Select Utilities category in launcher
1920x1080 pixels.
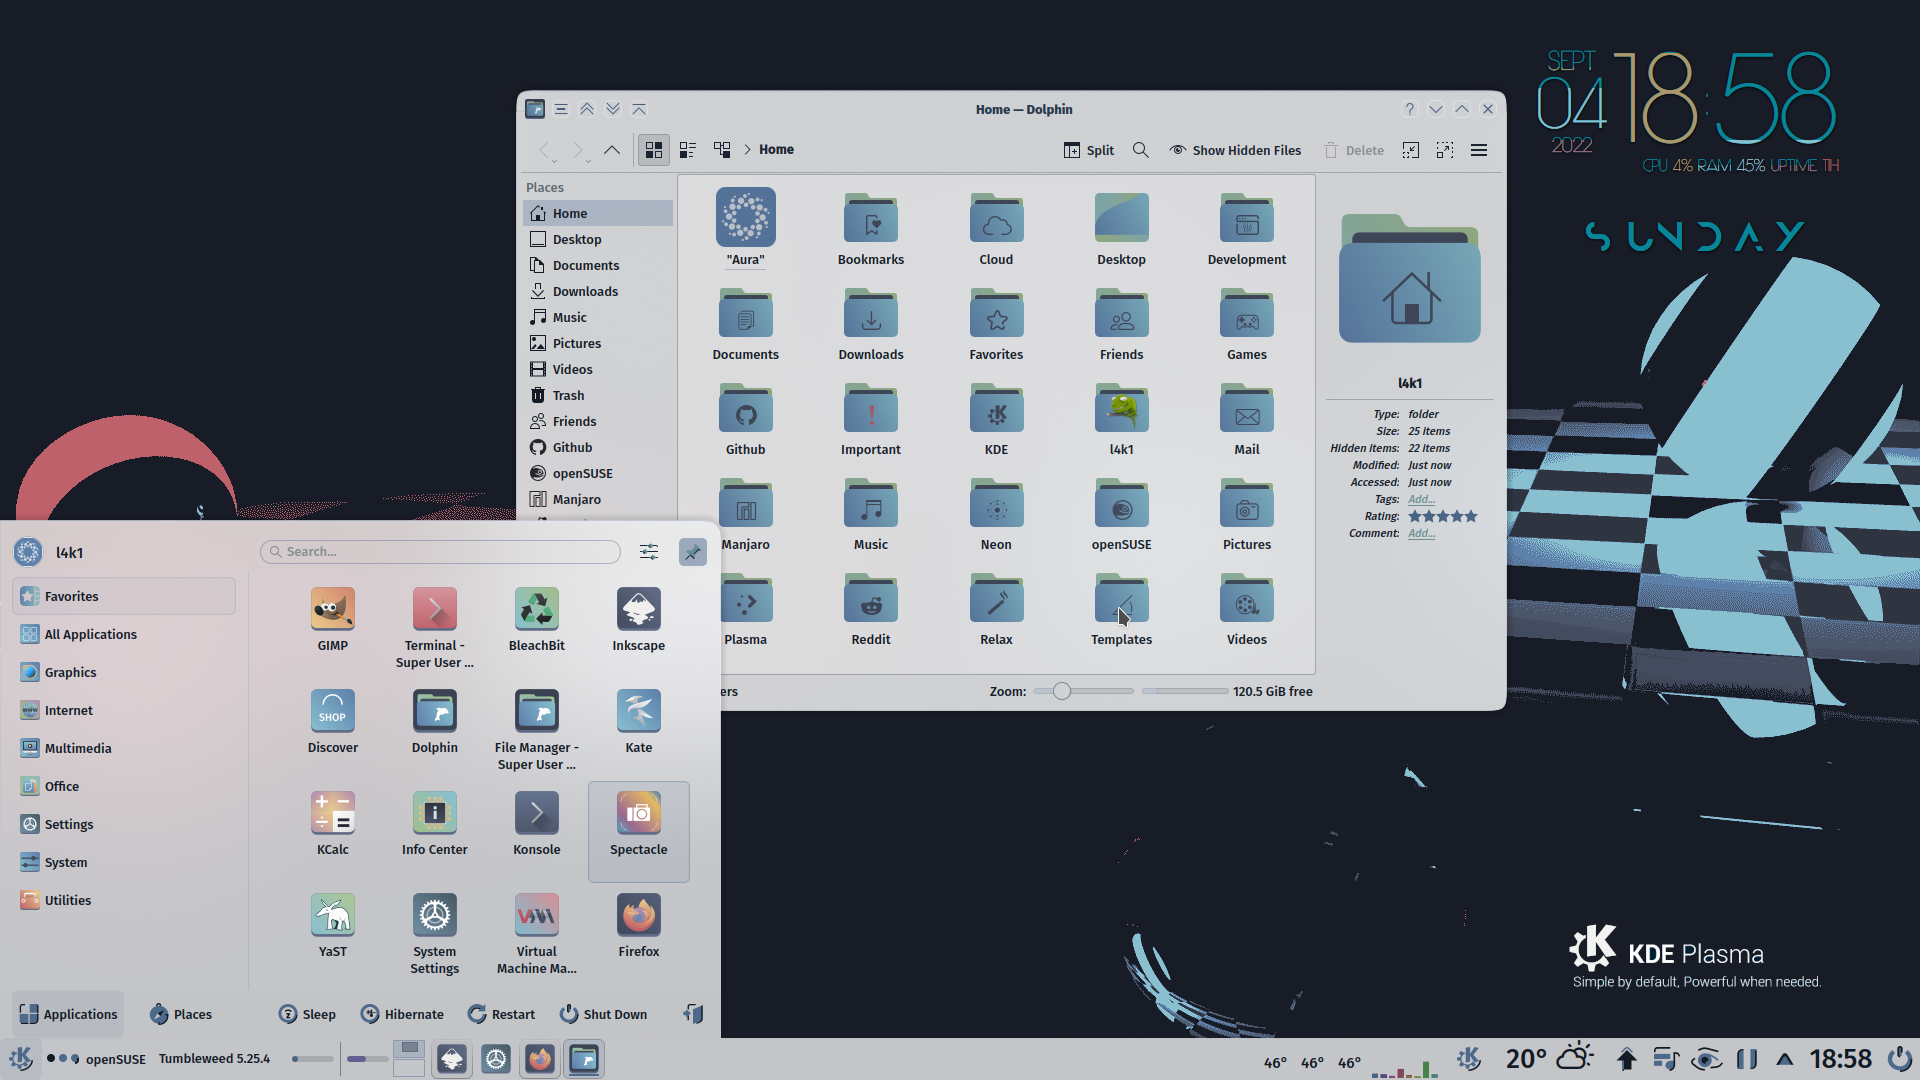[124, 900]
